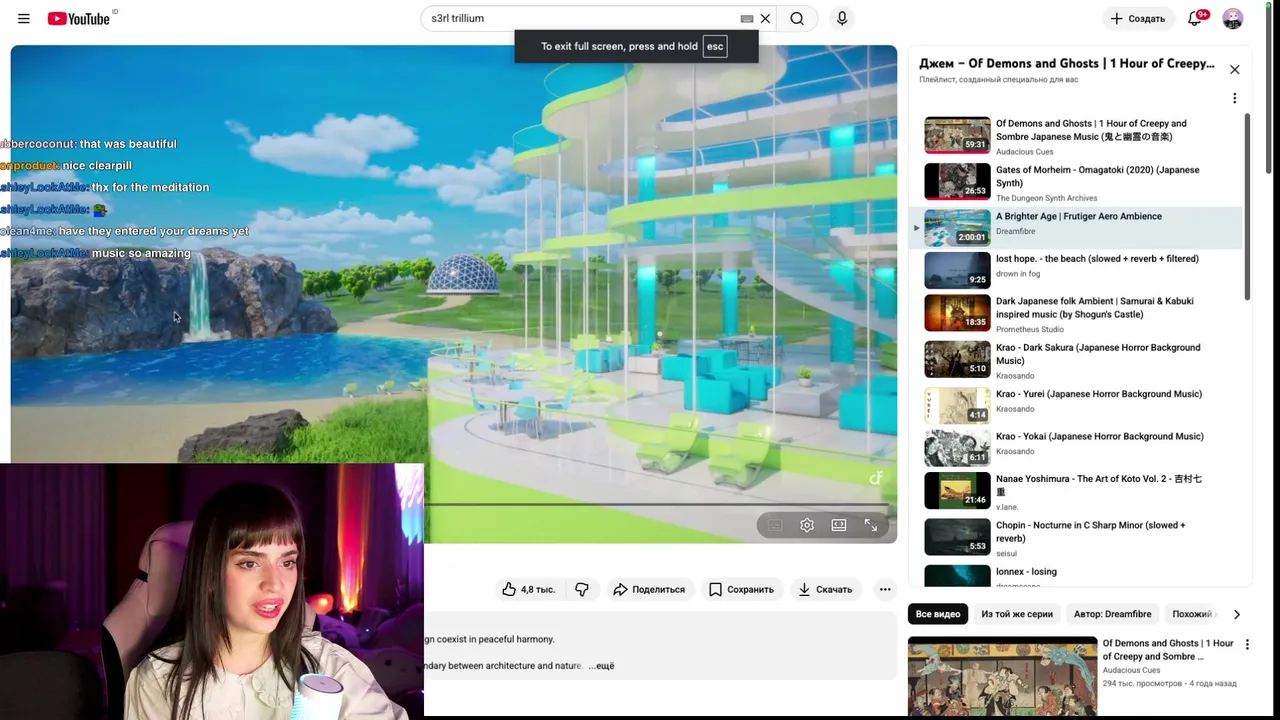Viewport: 1280px width, 720px height.
Task: Select A Brighter Age Frutiger Aero Ambience item
Action: pos(1075,228)
